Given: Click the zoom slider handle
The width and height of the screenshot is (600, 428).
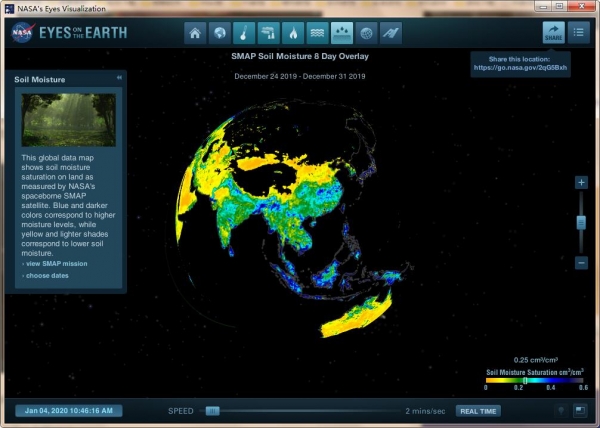Looking at the screenshot, I should pos(581,223).
